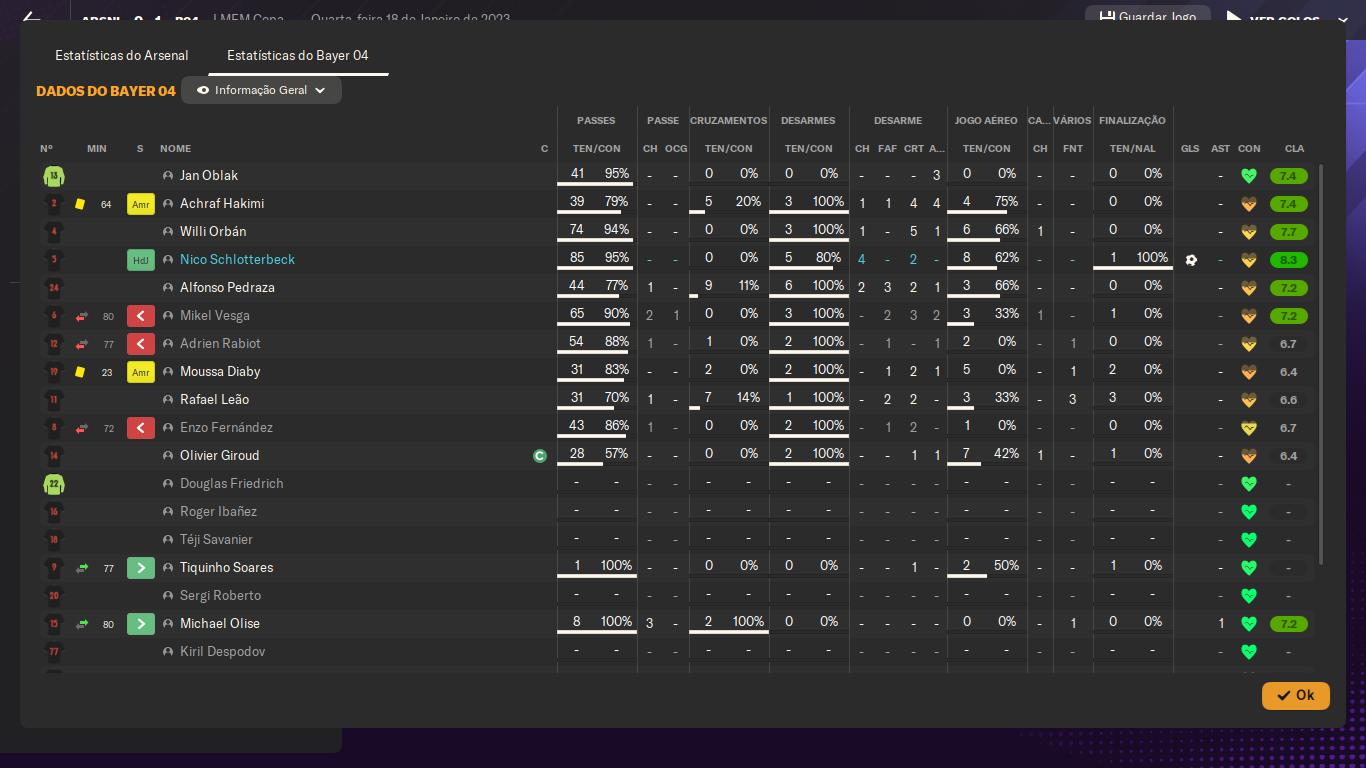Click Douglas Friedrich's green shirt icon
Viewport: 1366px width, 768px height.
(x=53, y=484)
